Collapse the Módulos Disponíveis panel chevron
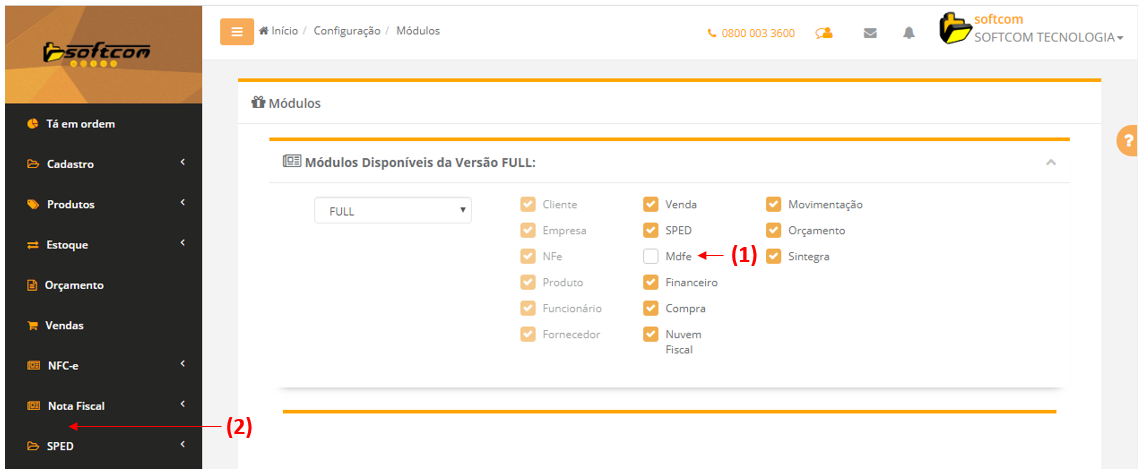 (x=1051, y=162)
